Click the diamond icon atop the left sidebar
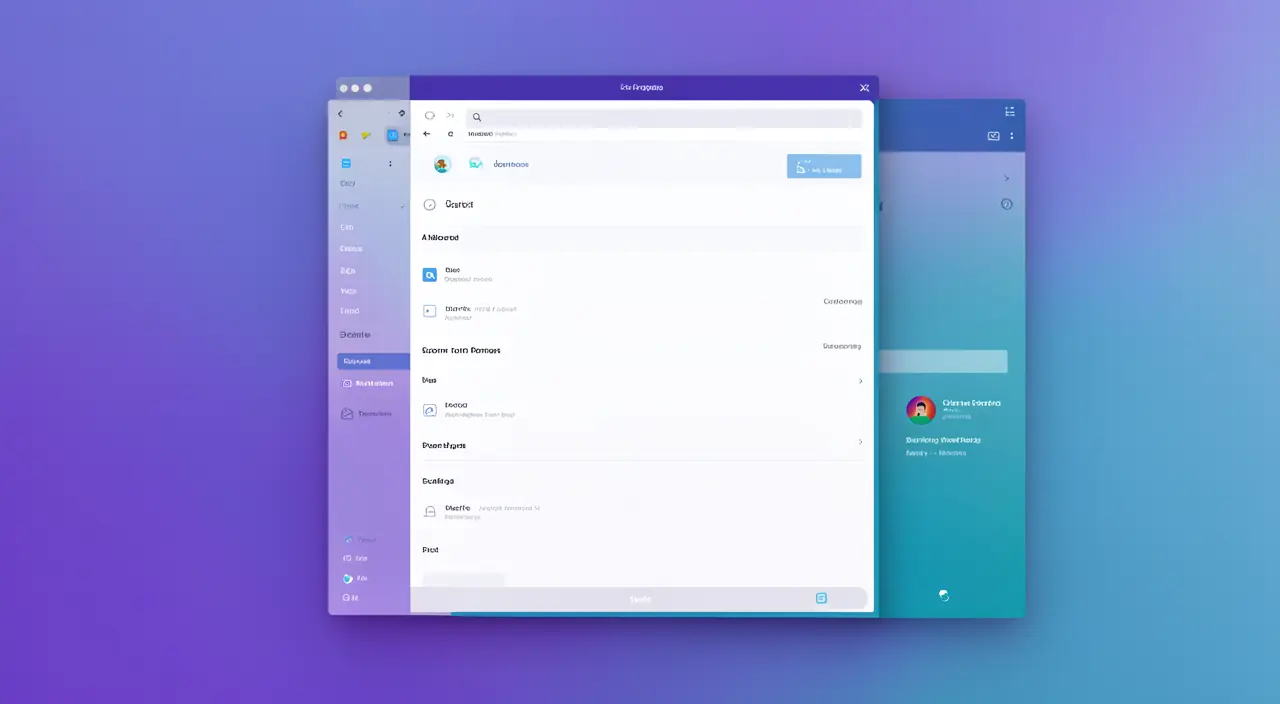Image resolution: width=1280 pixels, height=704 pixels. [402, 114]
